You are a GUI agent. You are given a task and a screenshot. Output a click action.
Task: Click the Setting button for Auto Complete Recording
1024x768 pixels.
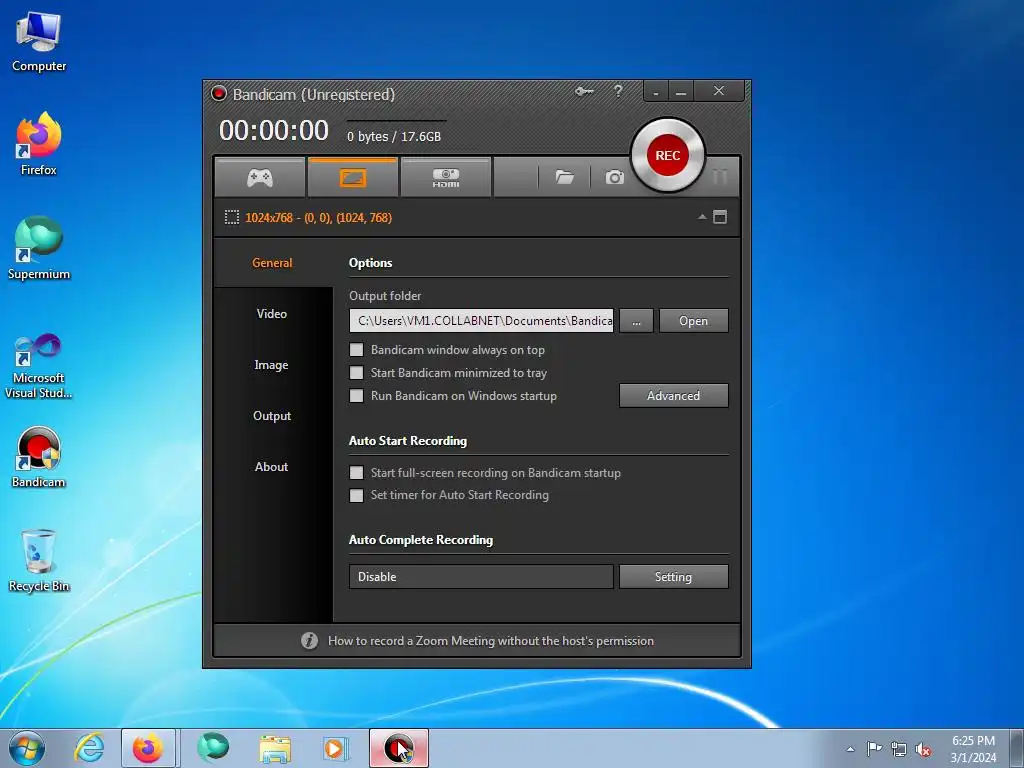pos(673,577)
